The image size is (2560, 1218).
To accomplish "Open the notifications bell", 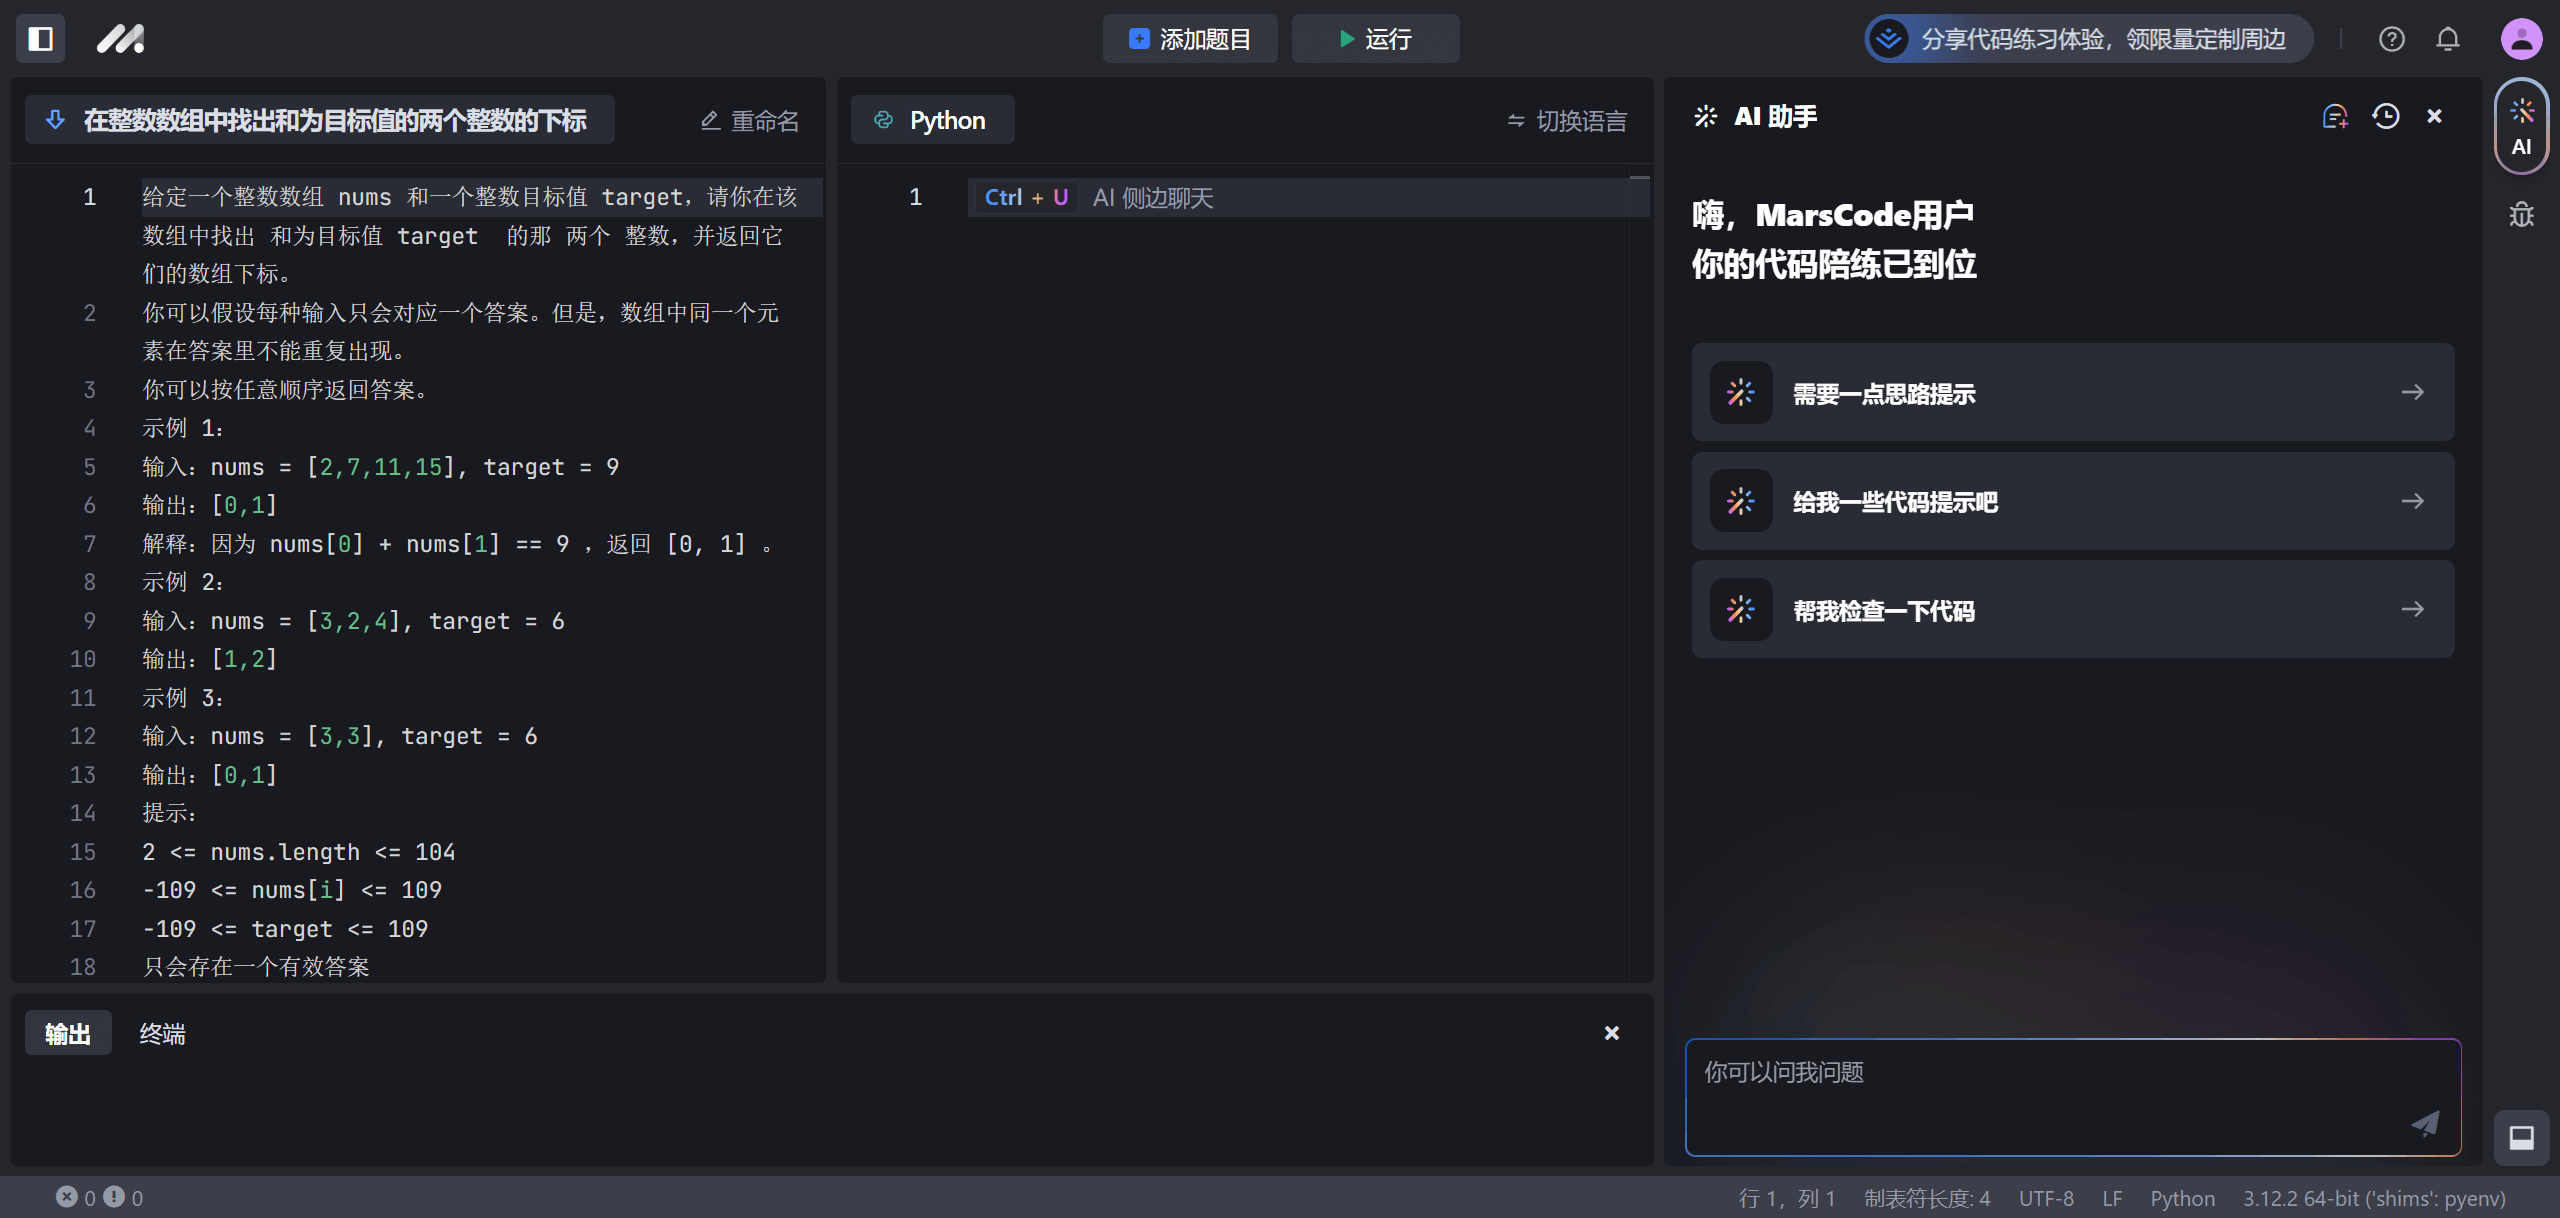I will point(2447,39).
